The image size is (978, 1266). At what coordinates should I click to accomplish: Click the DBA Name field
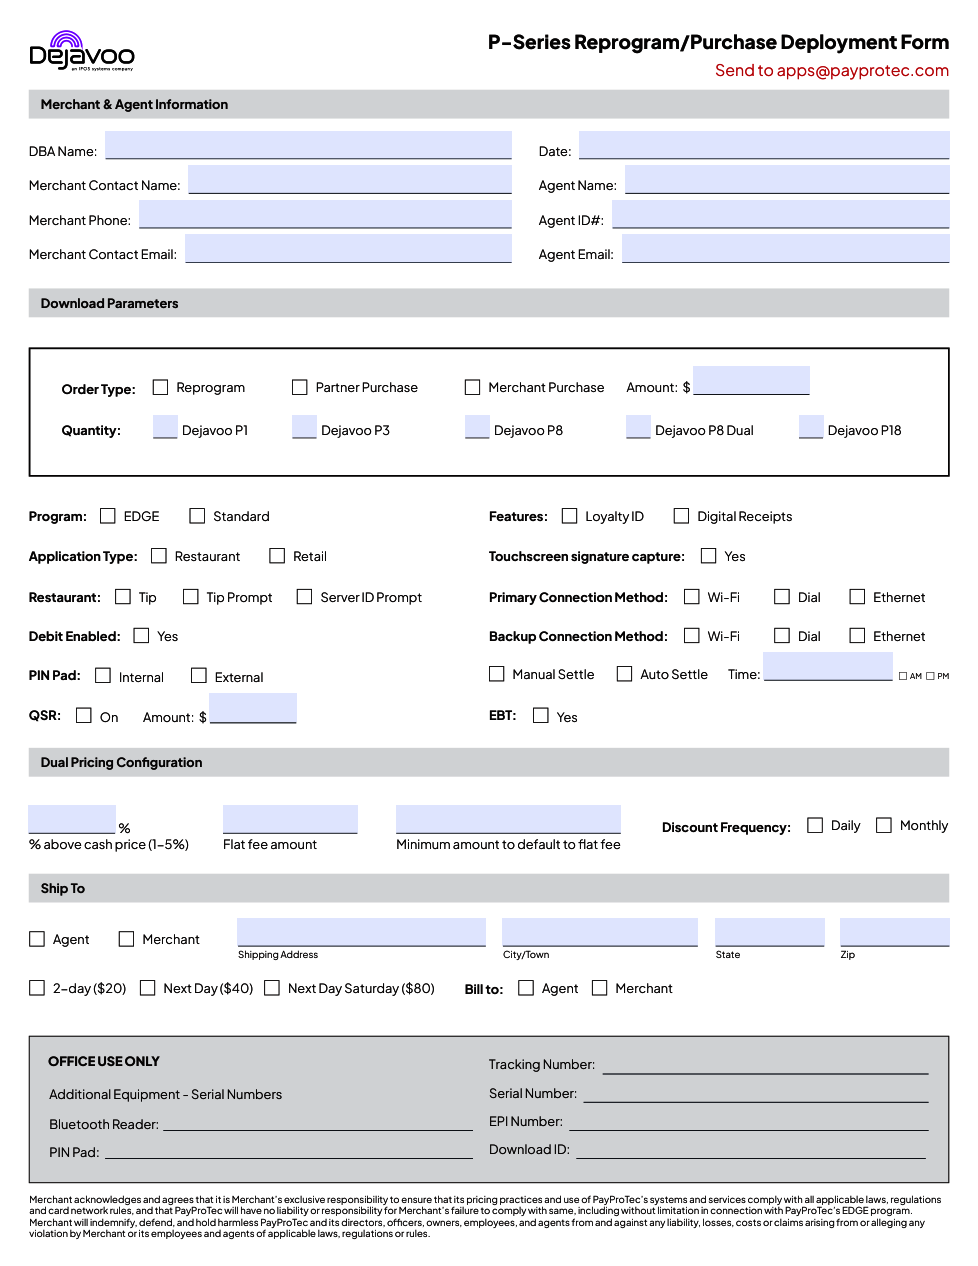[x=308, y=145]
